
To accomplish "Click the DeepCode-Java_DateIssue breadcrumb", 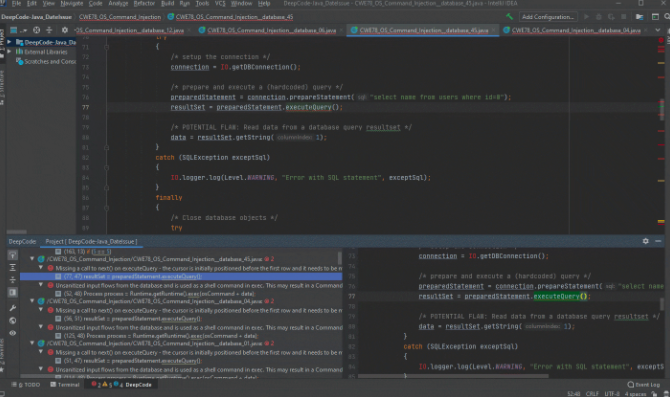I will point(36,17).
